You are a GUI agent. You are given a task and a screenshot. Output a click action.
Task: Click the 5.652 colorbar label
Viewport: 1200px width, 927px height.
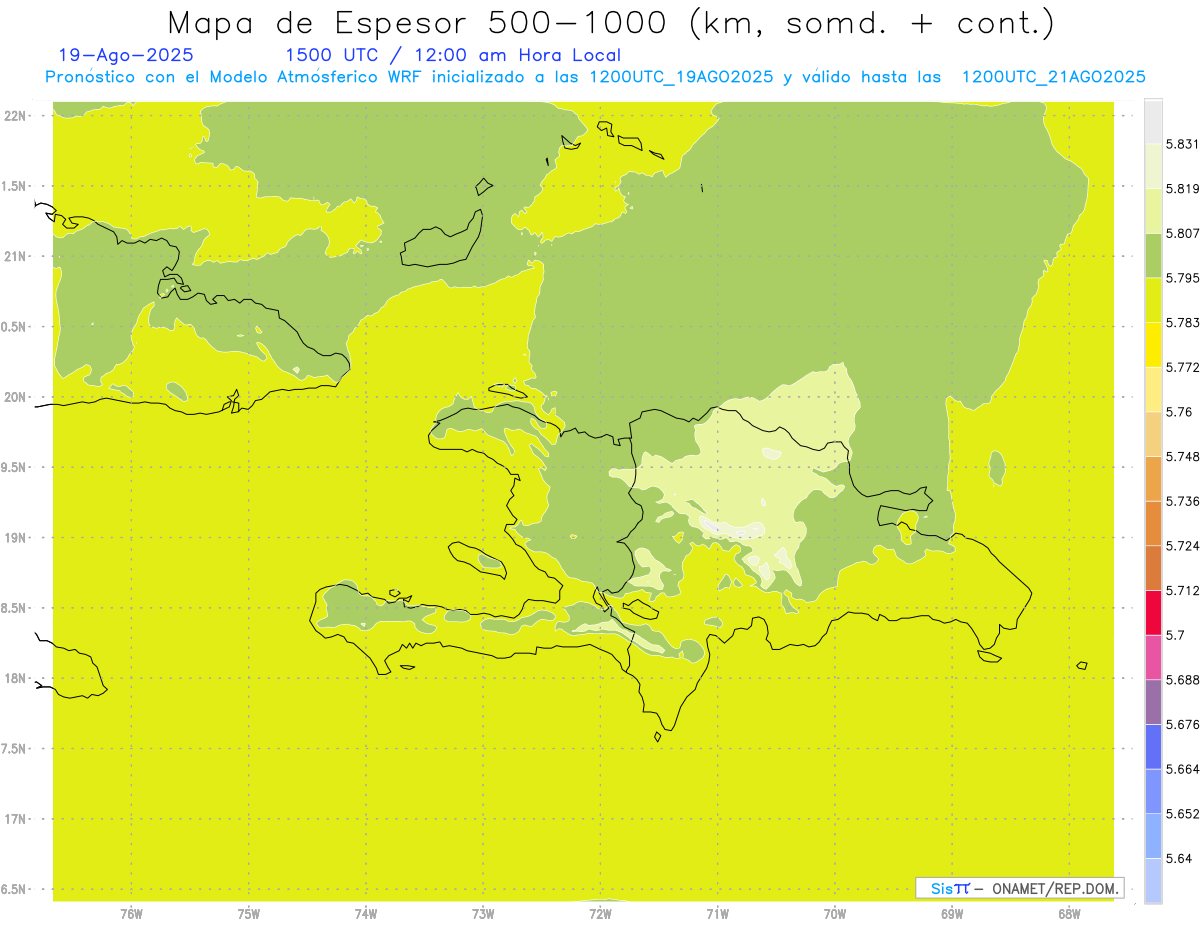point(1182,814)
